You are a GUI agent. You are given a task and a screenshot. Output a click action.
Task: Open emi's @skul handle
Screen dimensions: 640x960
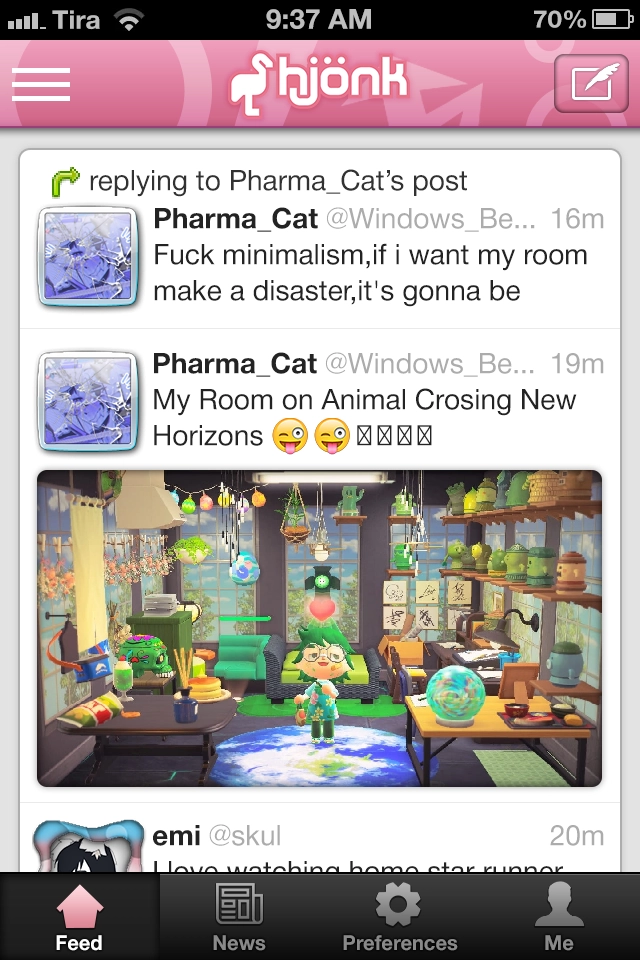point(245,836)
